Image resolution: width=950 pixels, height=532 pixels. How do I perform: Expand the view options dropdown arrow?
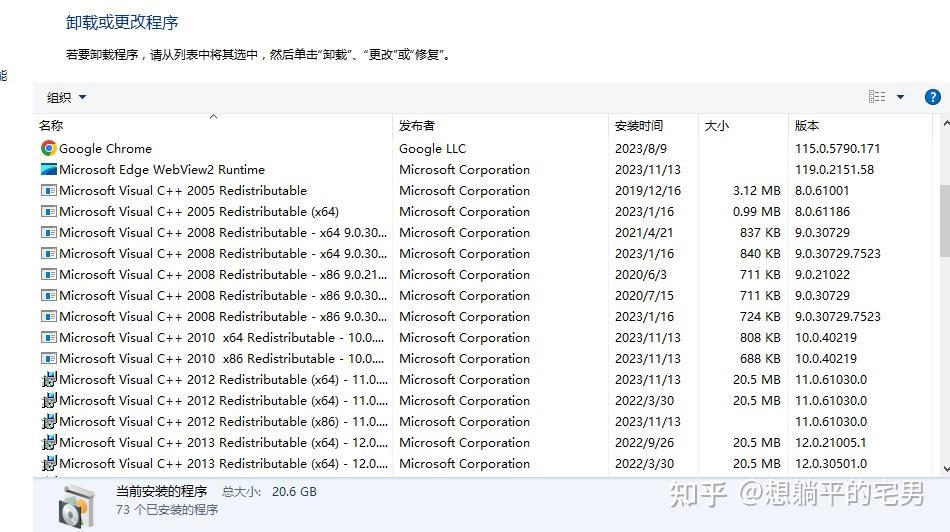click(900, 97)
